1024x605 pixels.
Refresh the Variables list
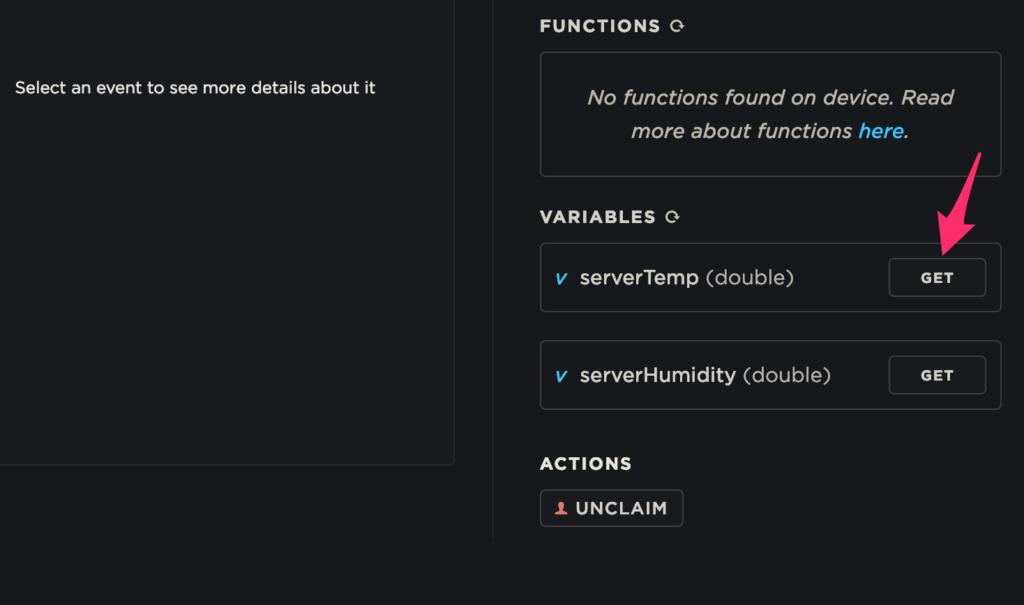click(x=673, y=217)
